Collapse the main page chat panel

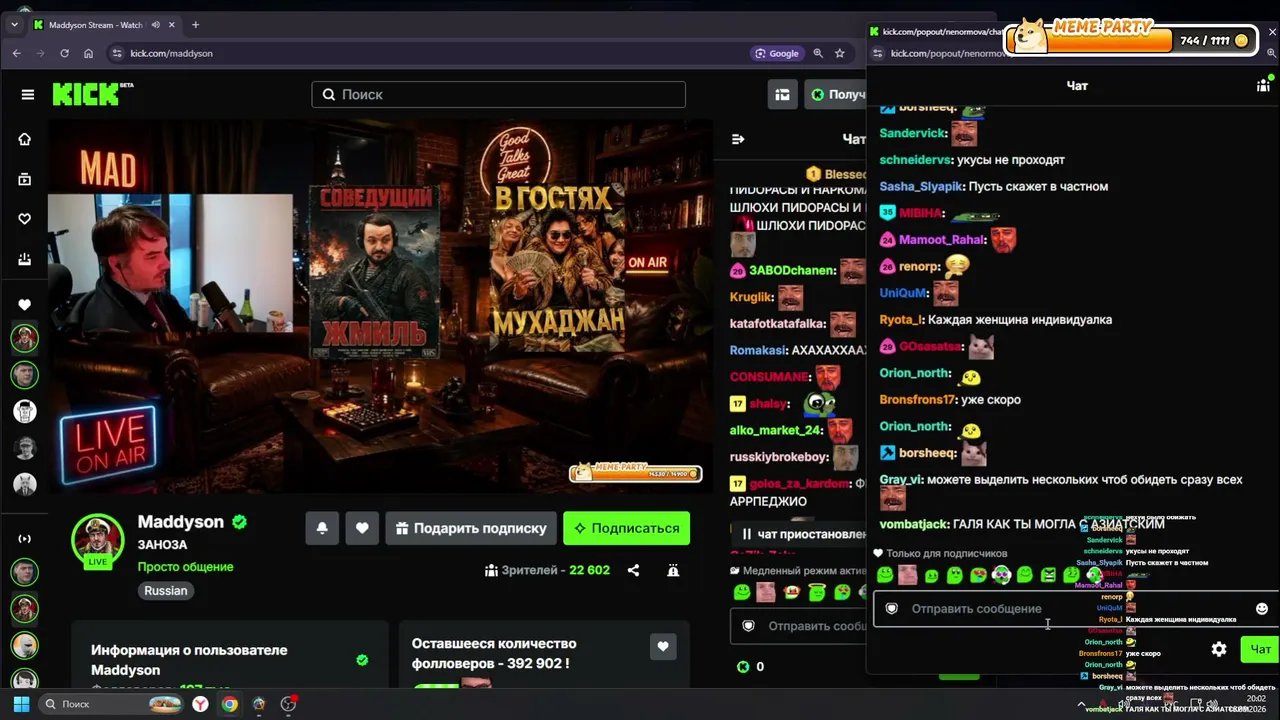(x=738, y=139)
